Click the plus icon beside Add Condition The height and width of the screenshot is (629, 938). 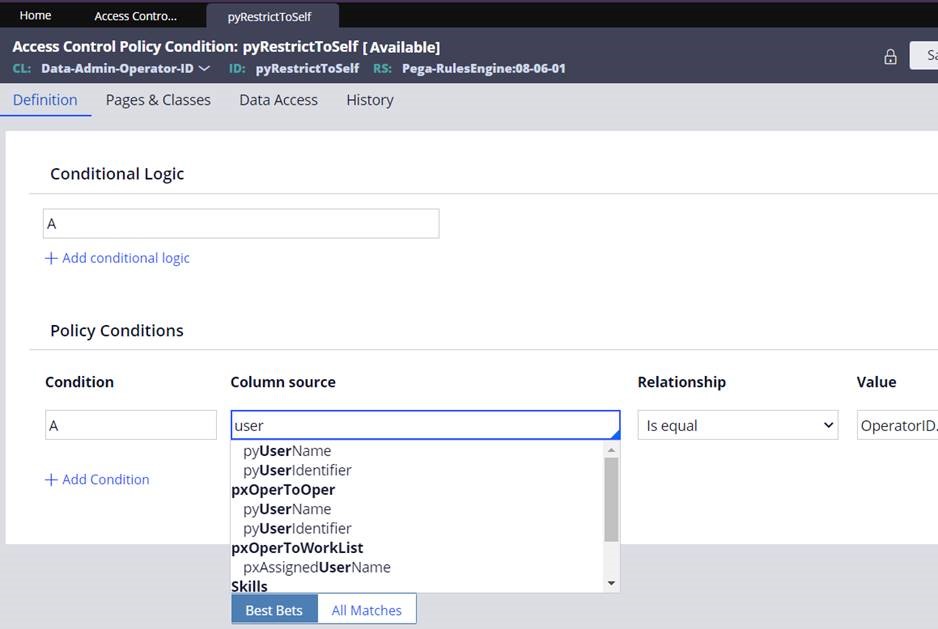[x=51, y=479]
